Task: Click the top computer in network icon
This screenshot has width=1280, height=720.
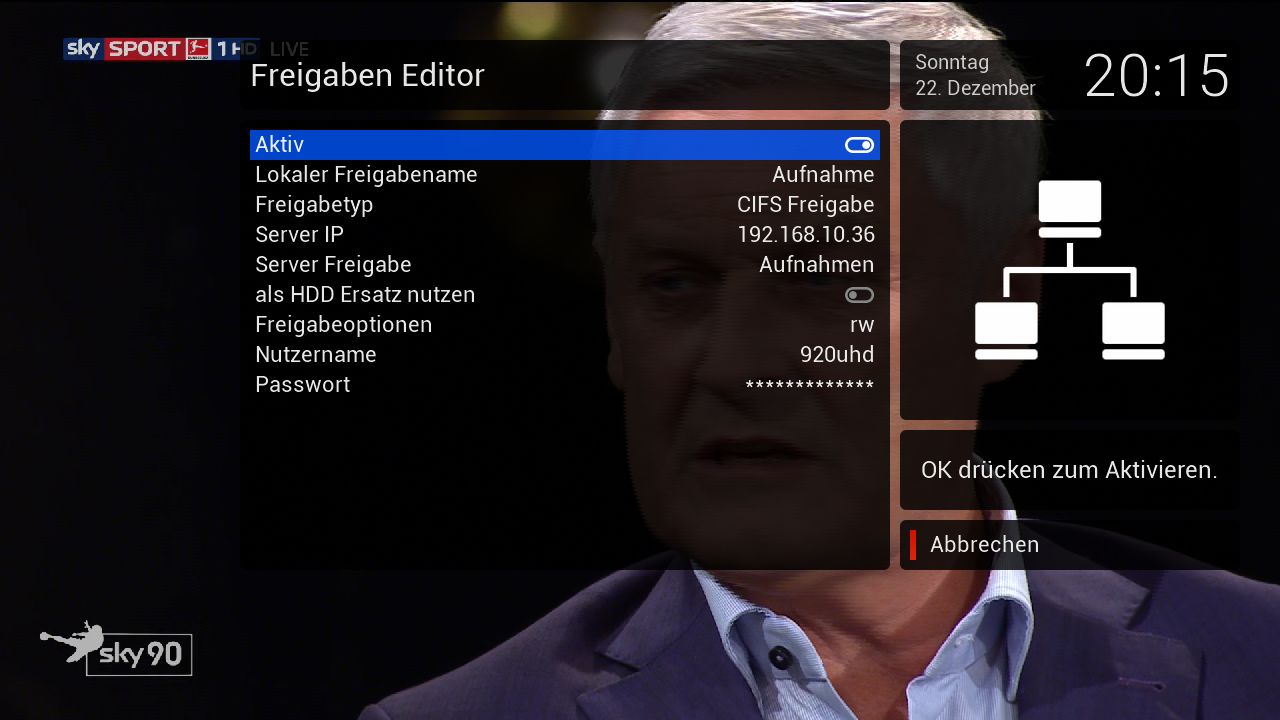Action: pyautogui.click(x=1069, y=208)
